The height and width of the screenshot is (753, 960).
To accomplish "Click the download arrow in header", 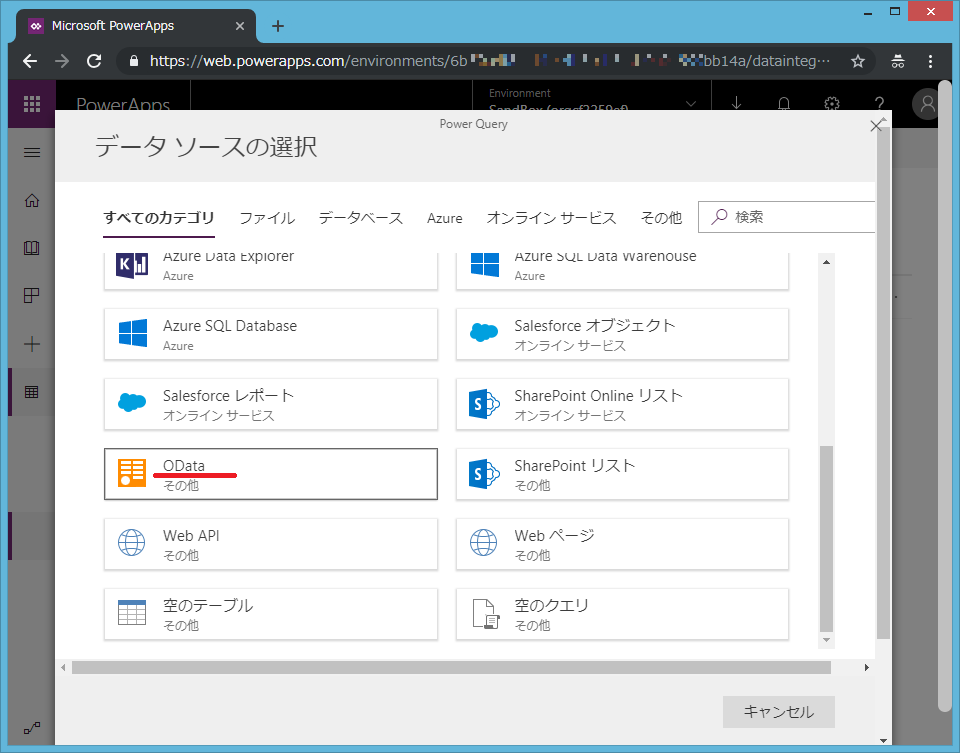I will coord(737,103).
